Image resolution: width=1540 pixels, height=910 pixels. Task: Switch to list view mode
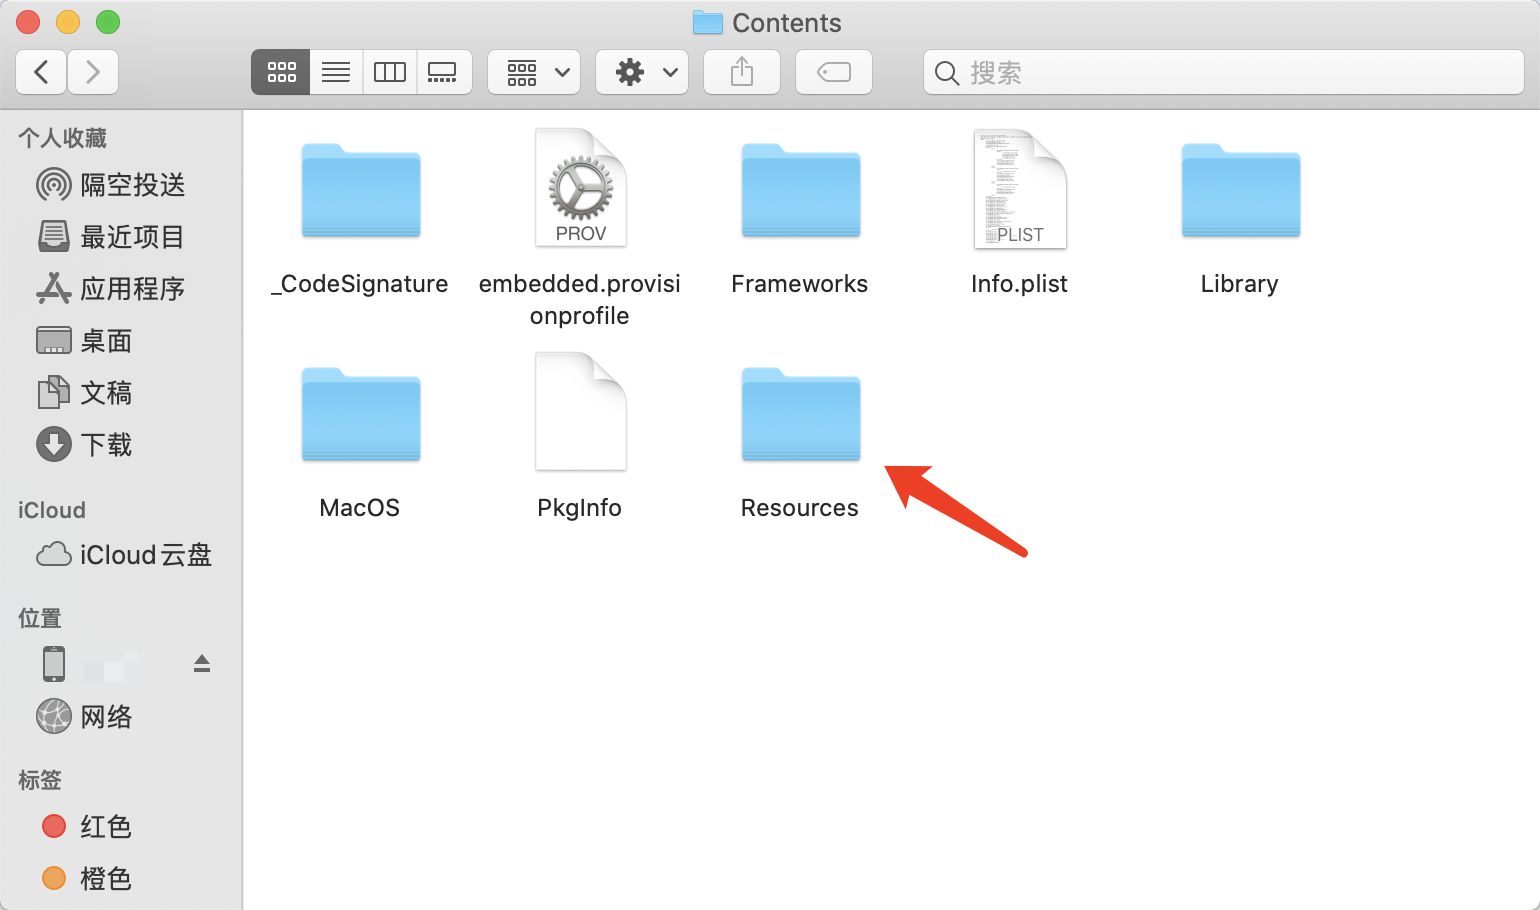[336, 72]
